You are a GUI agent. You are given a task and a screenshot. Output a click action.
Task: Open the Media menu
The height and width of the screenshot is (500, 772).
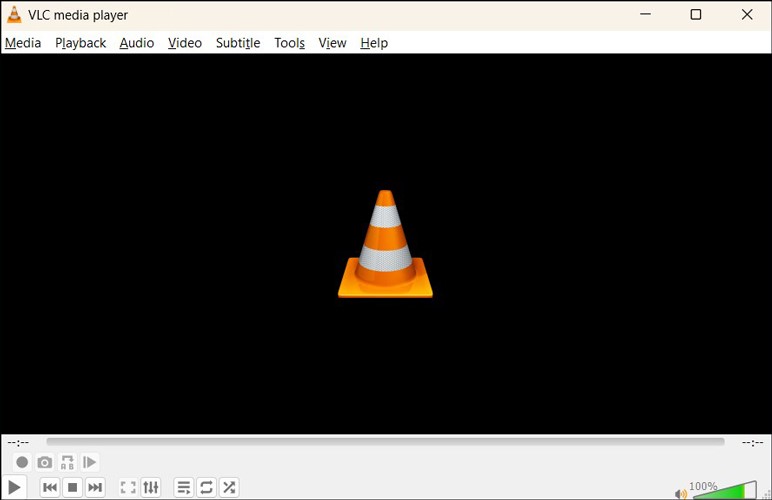pyautogui.click(x=23, y=43)
